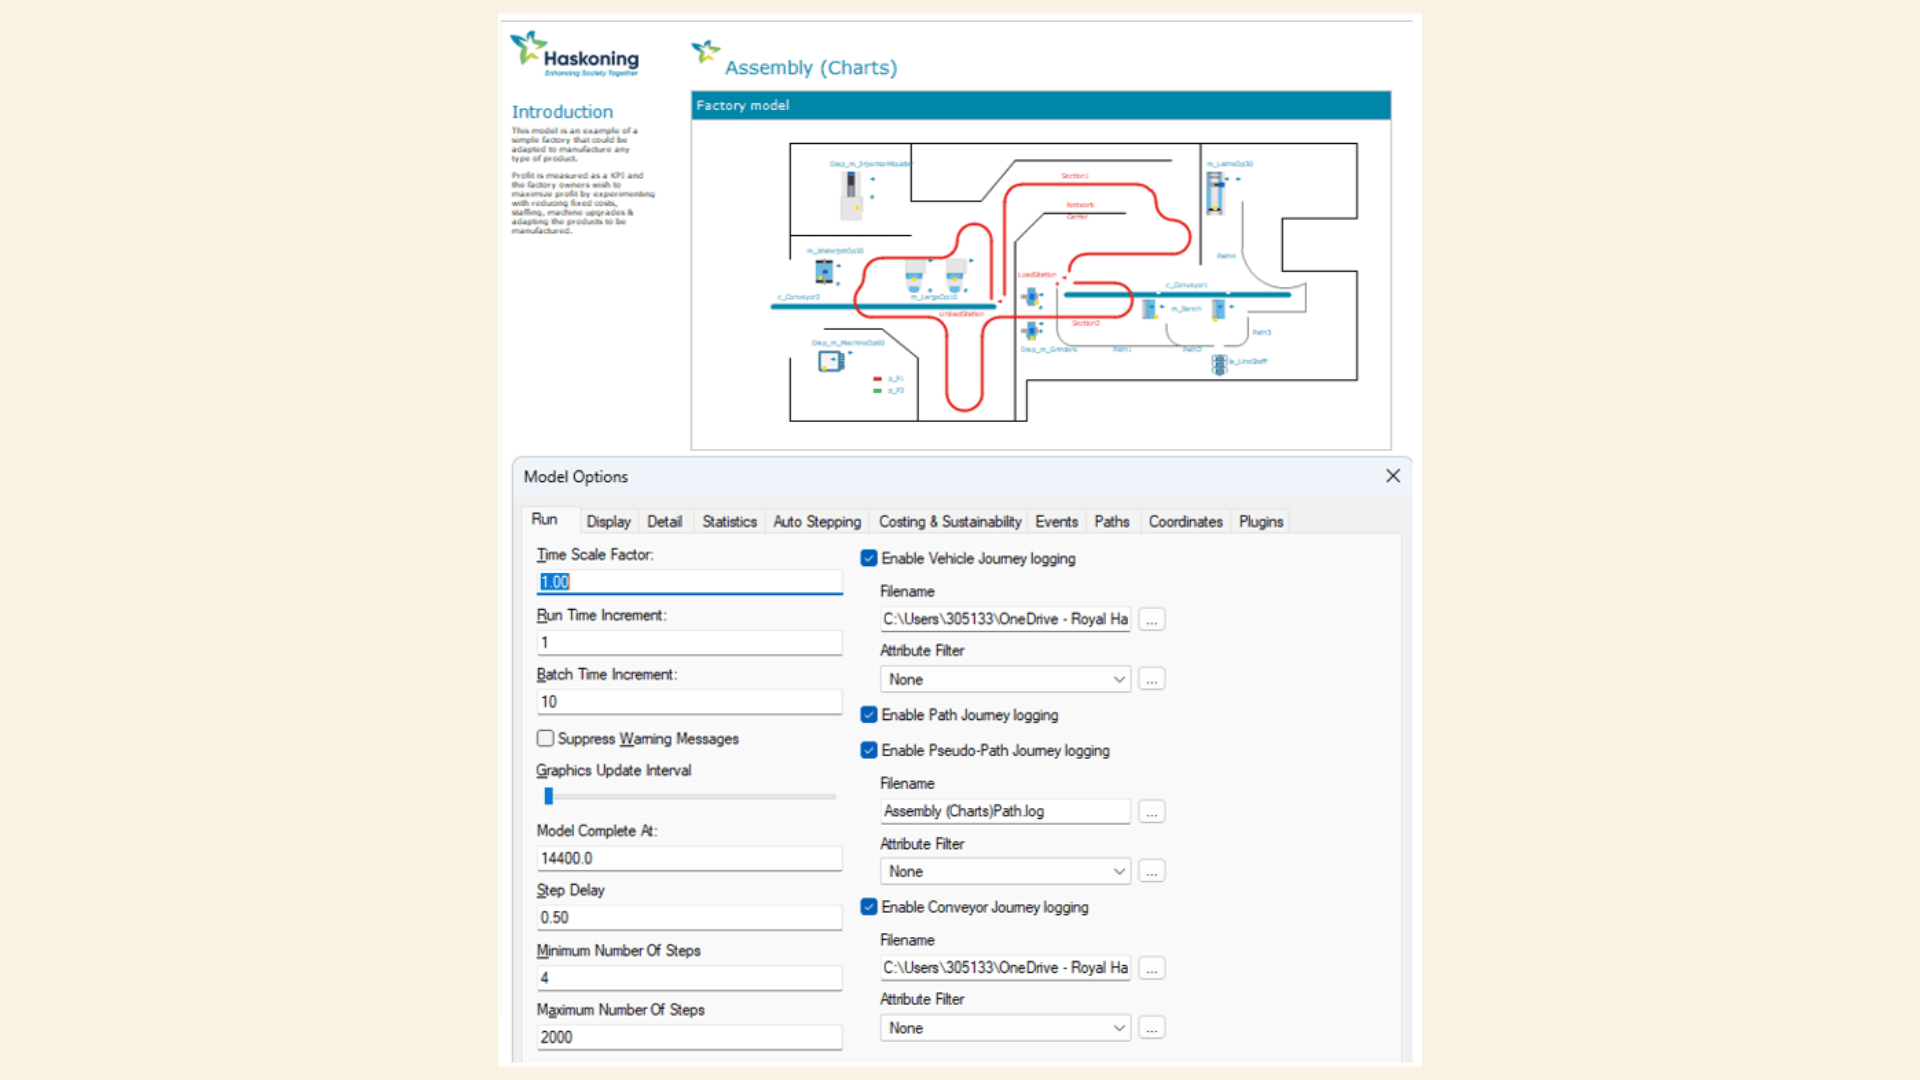Open the Costing & Sustainability tab
Viewport: 1920px width, 1080px height.
point(950,522)
